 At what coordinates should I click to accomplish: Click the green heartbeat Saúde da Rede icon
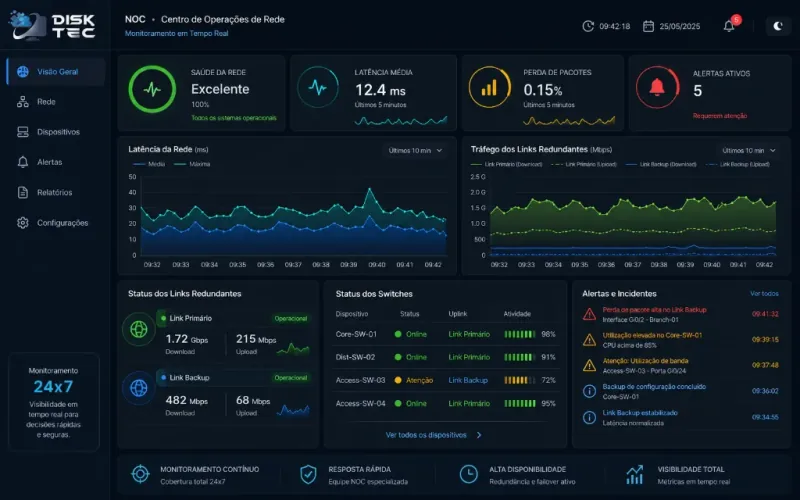tap(152, 89)
